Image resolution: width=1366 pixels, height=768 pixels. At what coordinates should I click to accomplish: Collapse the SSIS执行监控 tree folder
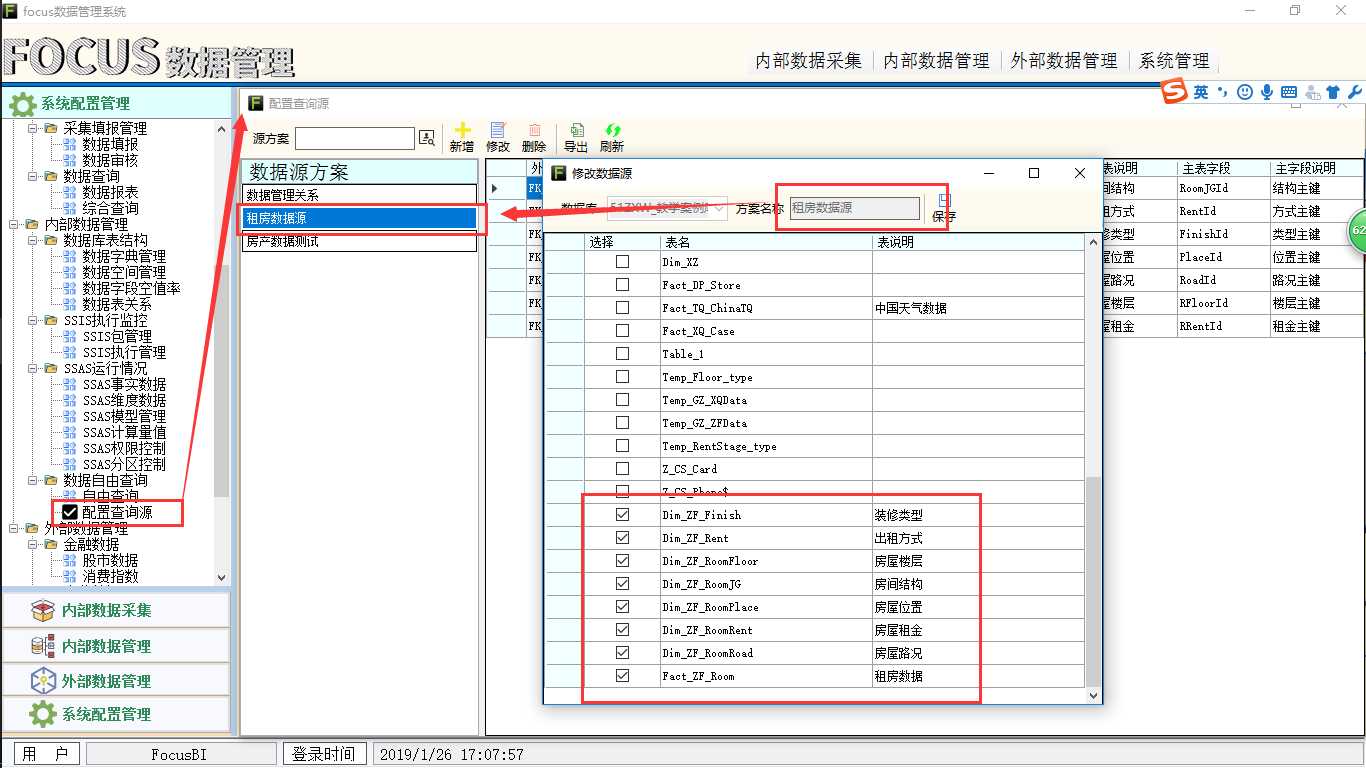tap(32, 320)
